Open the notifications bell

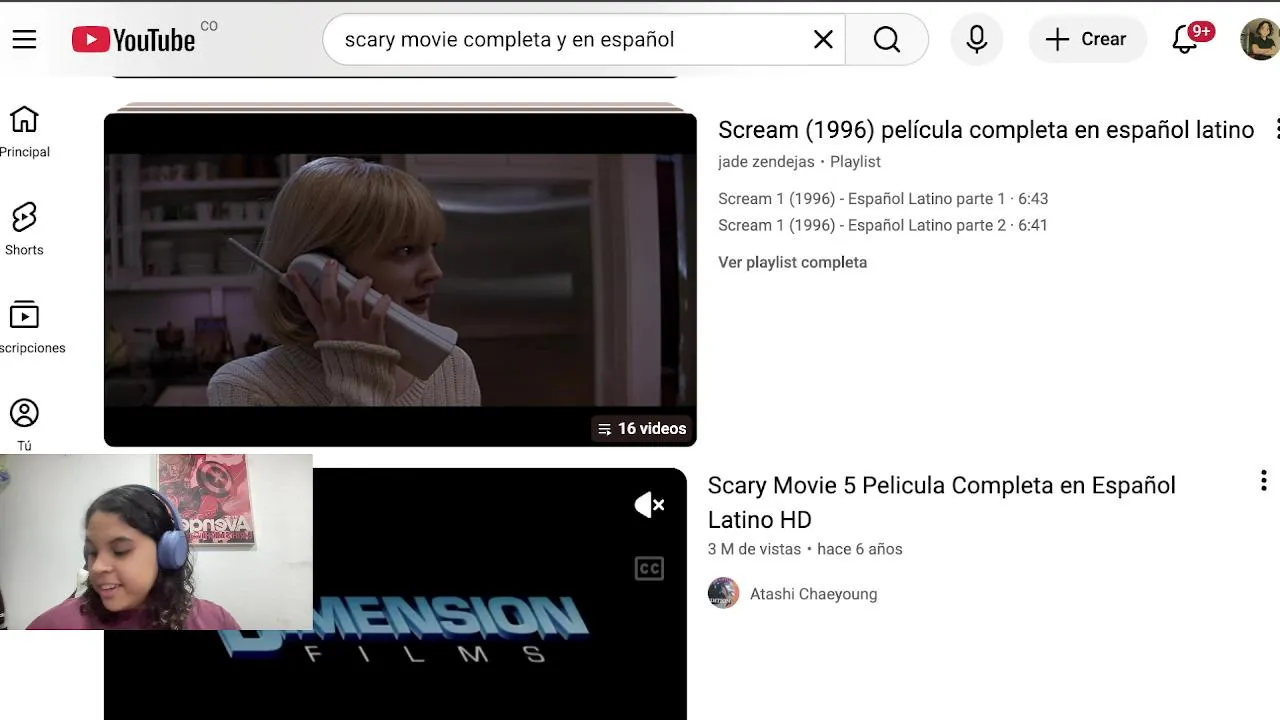click(1185, 39)
